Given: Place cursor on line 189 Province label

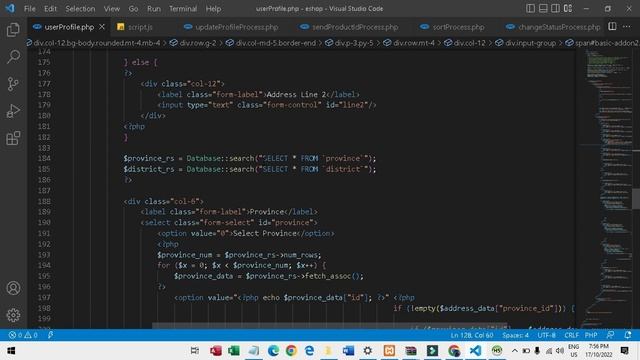Looking at the screenshot, I should 266,212.
